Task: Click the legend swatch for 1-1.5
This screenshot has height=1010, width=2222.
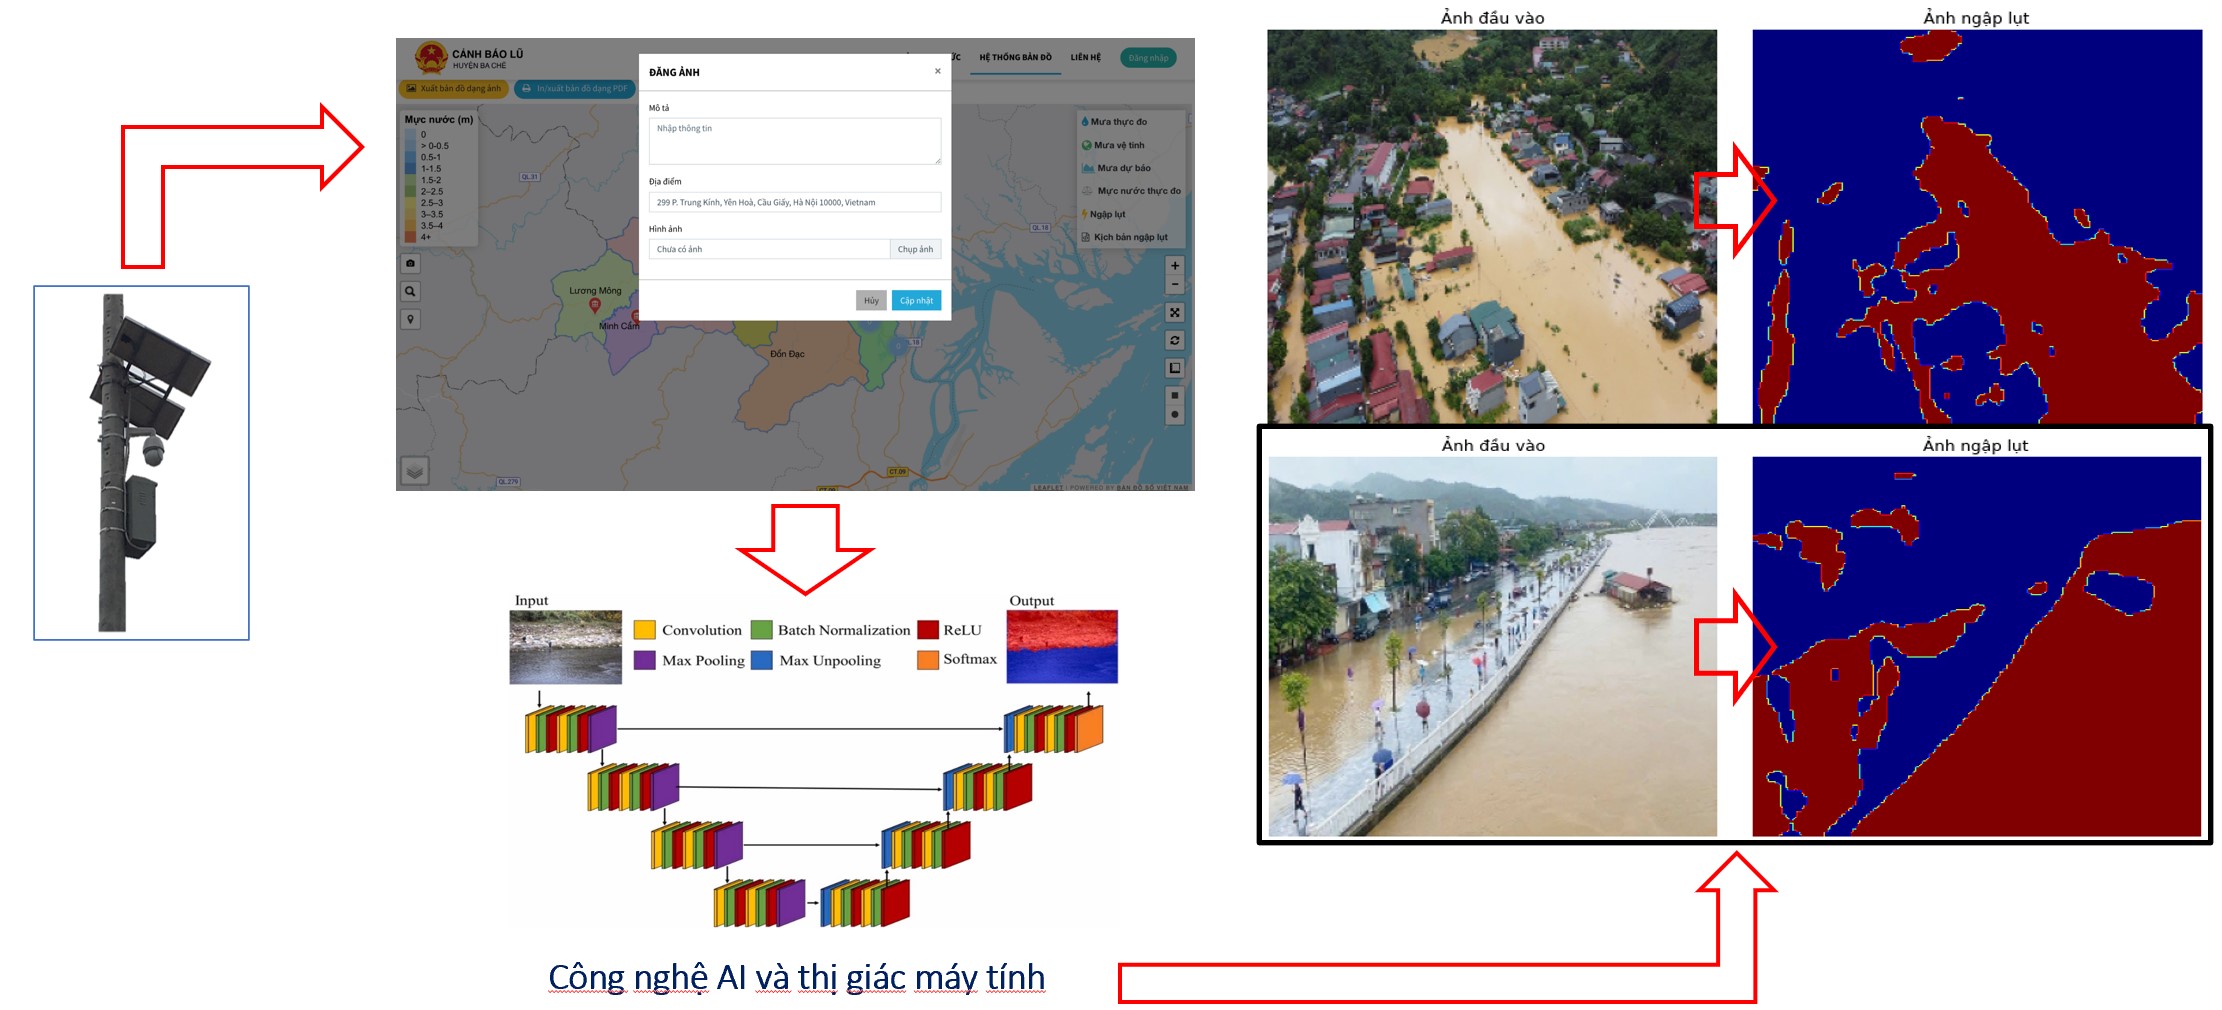Action: coord(410,169)
